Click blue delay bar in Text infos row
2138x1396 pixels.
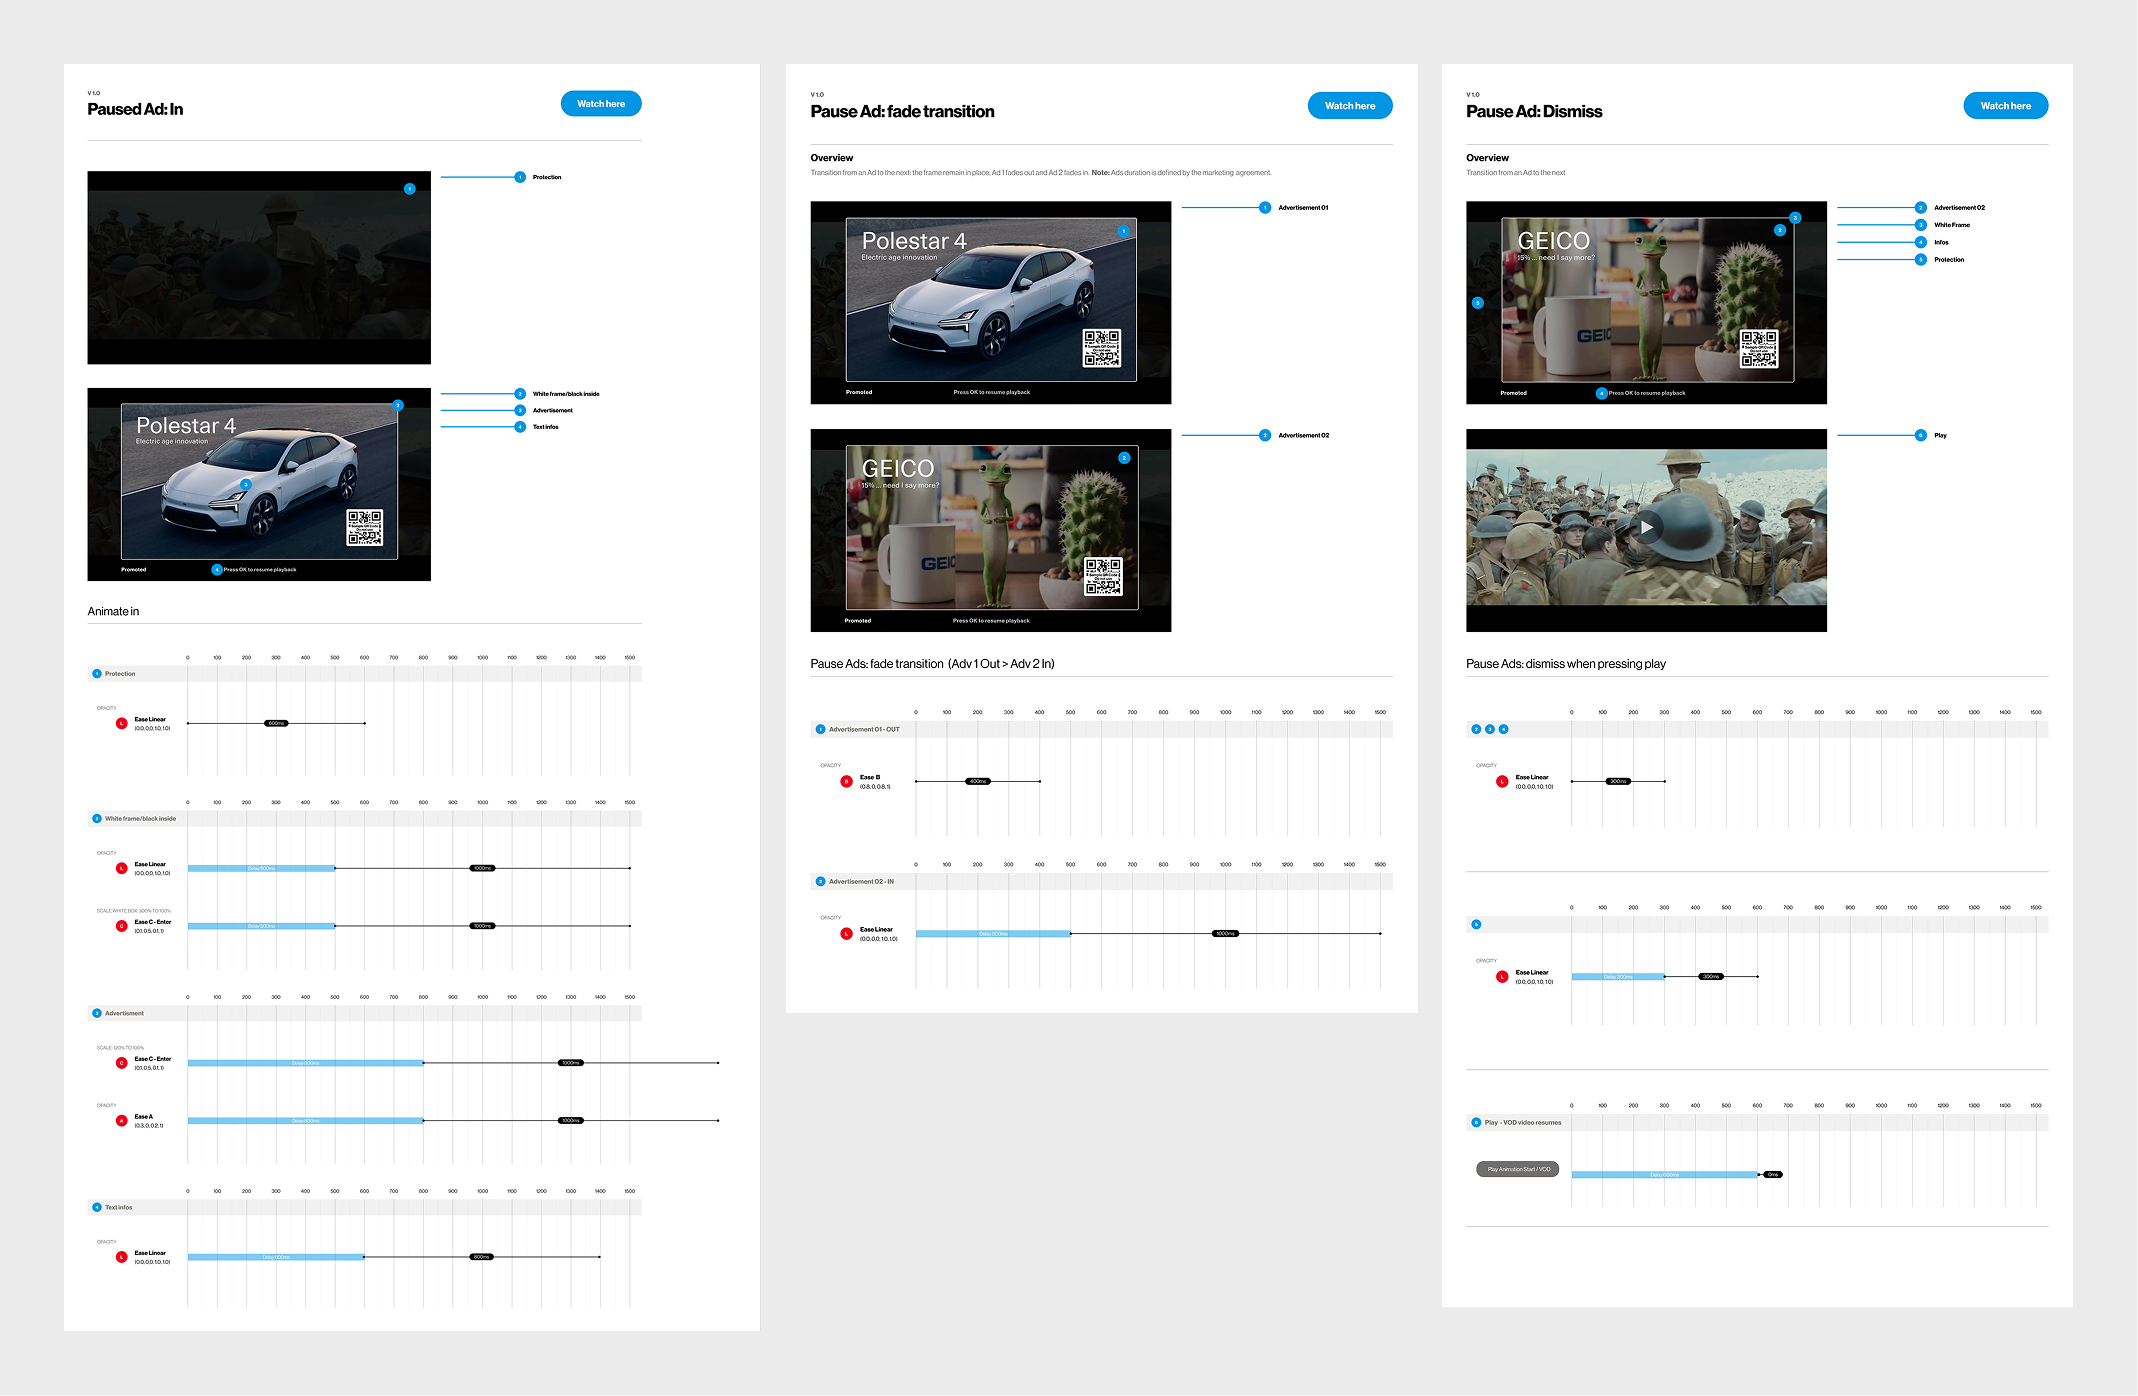pos(276,1257)
